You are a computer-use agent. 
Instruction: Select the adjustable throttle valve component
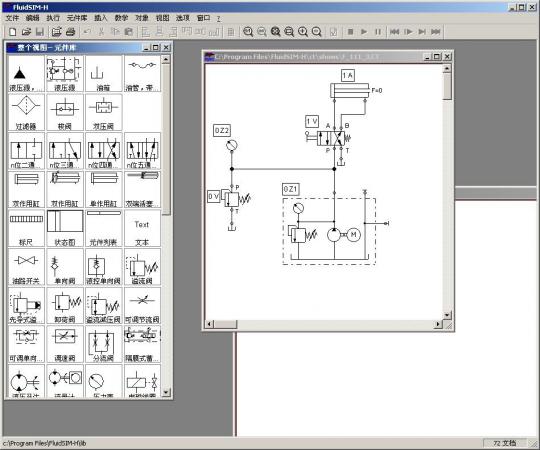[x=142, y=305]
